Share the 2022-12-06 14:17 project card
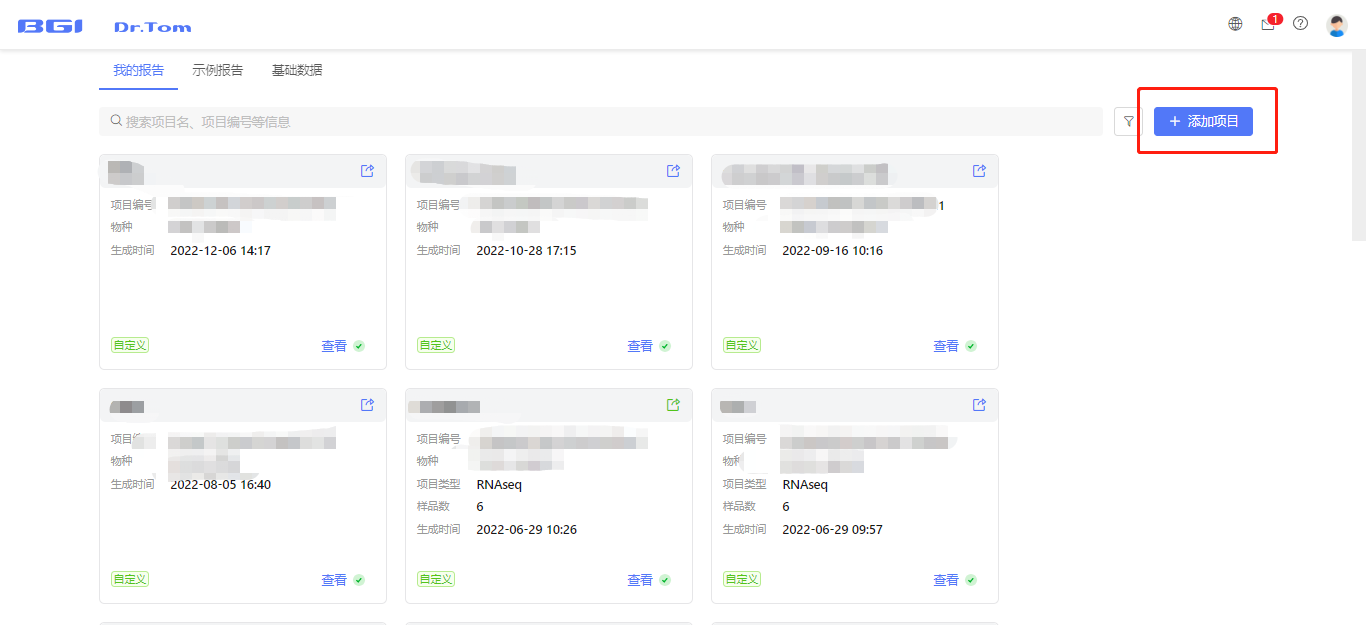This screenshot has height=625, width=1366. point(367,171)
